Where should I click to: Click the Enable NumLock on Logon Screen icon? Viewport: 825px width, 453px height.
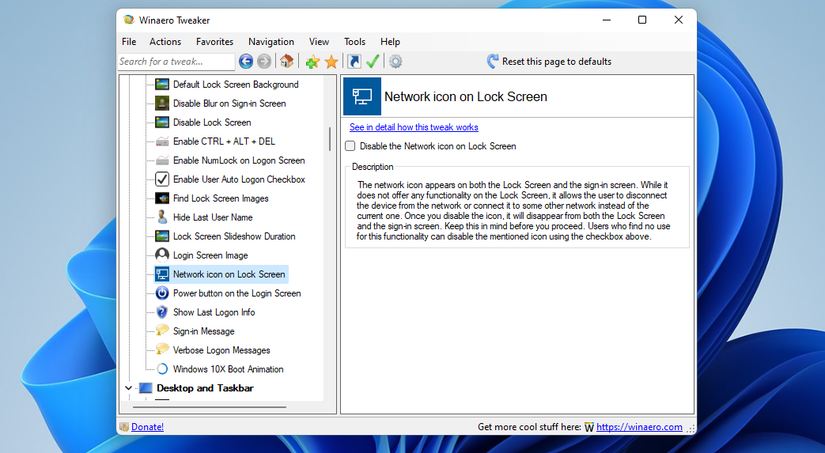tap(162, 160)
